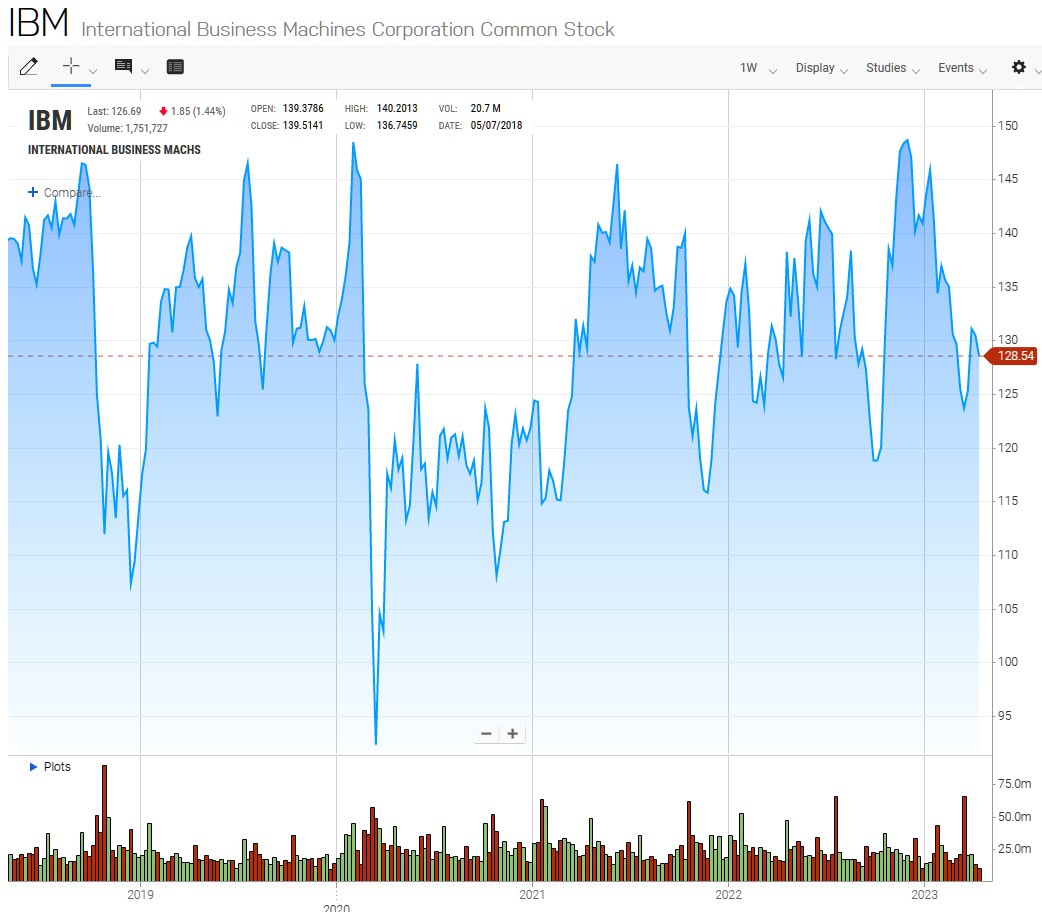The height and width of the screenshot is (912, 1042).
Task: Open the crosshair tool options arrow
Action: tap(93, 71)
